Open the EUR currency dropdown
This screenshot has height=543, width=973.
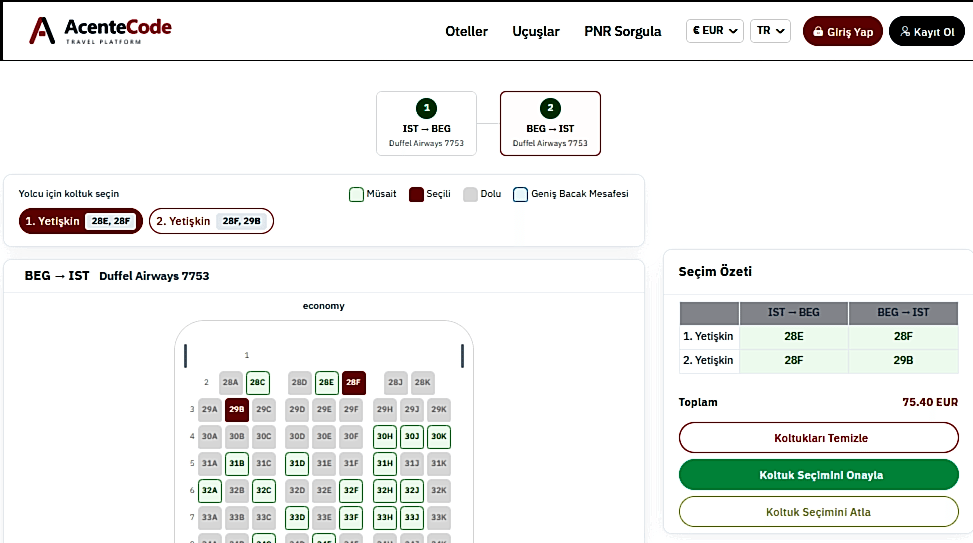tap(714, 30)
